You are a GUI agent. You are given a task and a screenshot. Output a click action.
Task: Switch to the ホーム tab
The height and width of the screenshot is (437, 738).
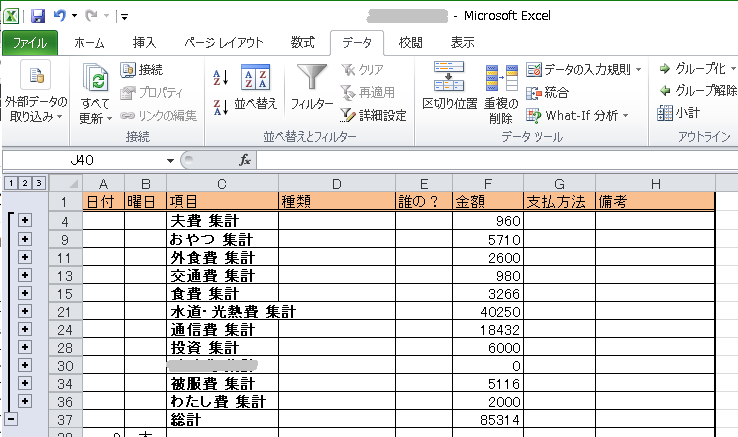point(89,43)
